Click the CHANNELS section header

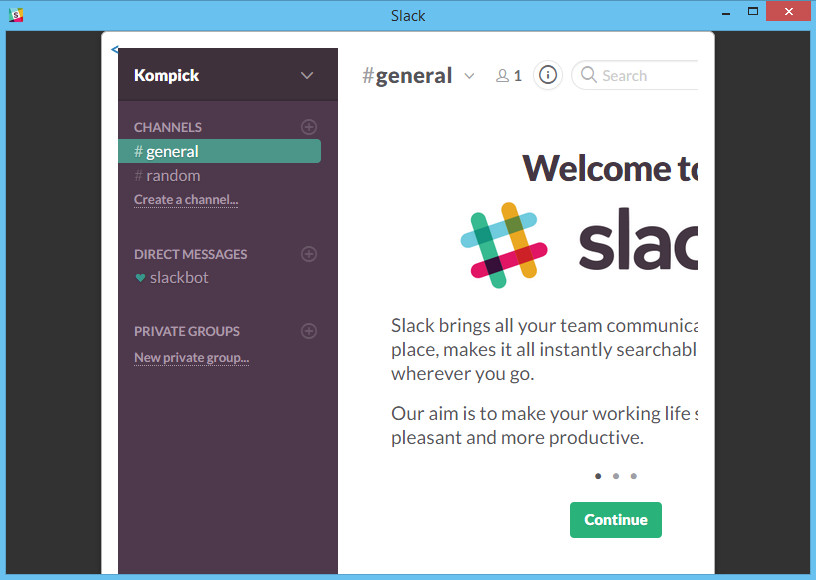(x=168, y=127)
